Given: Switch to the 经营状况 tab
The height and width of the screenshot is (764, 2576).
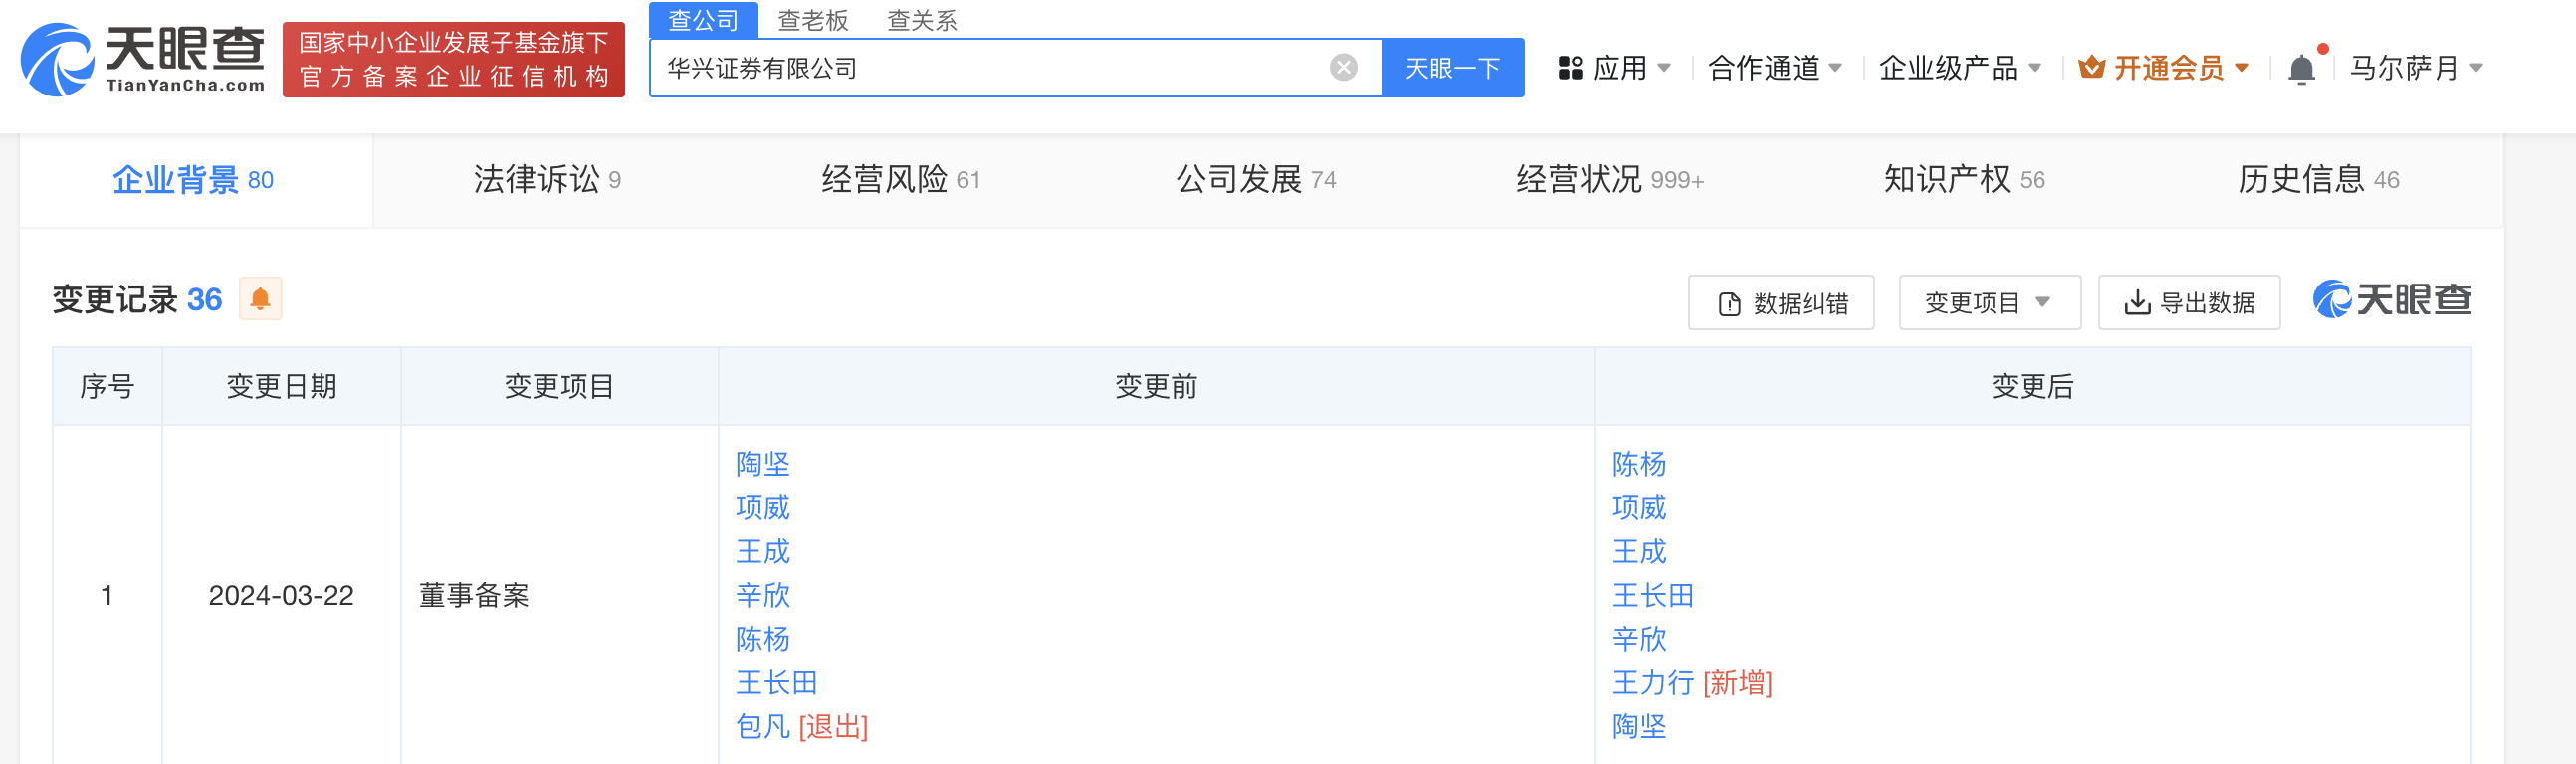Looking at the screenshot, I should pyautogui.click(x=1610, y=180).
